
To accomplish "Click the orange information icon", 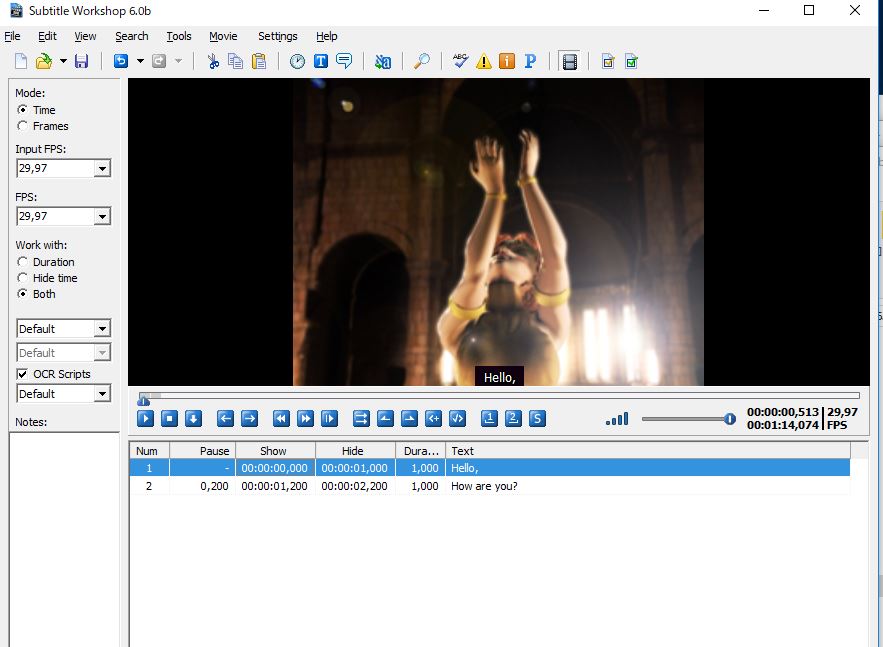I will [507, 61].
